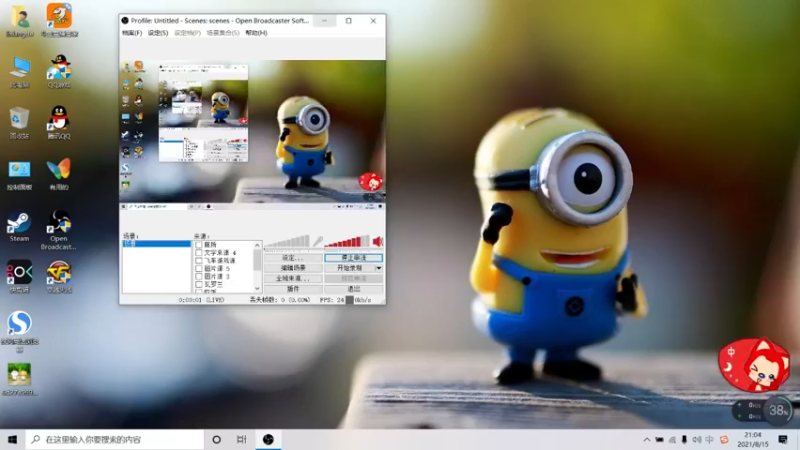Select the highlighted scene in scenes list
800x450 pixels.
156,244
